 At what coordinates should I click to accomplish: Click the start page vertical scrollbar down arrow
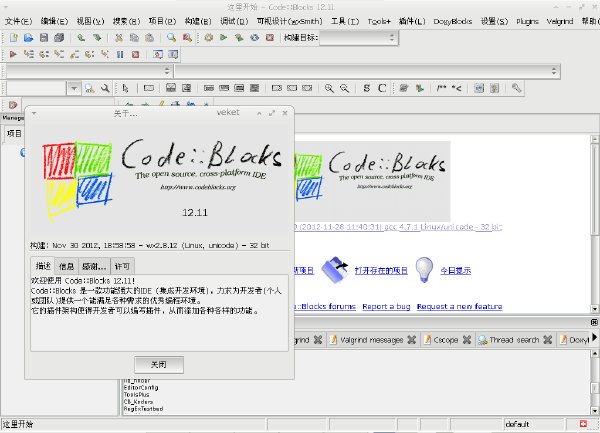pos(595,309)
